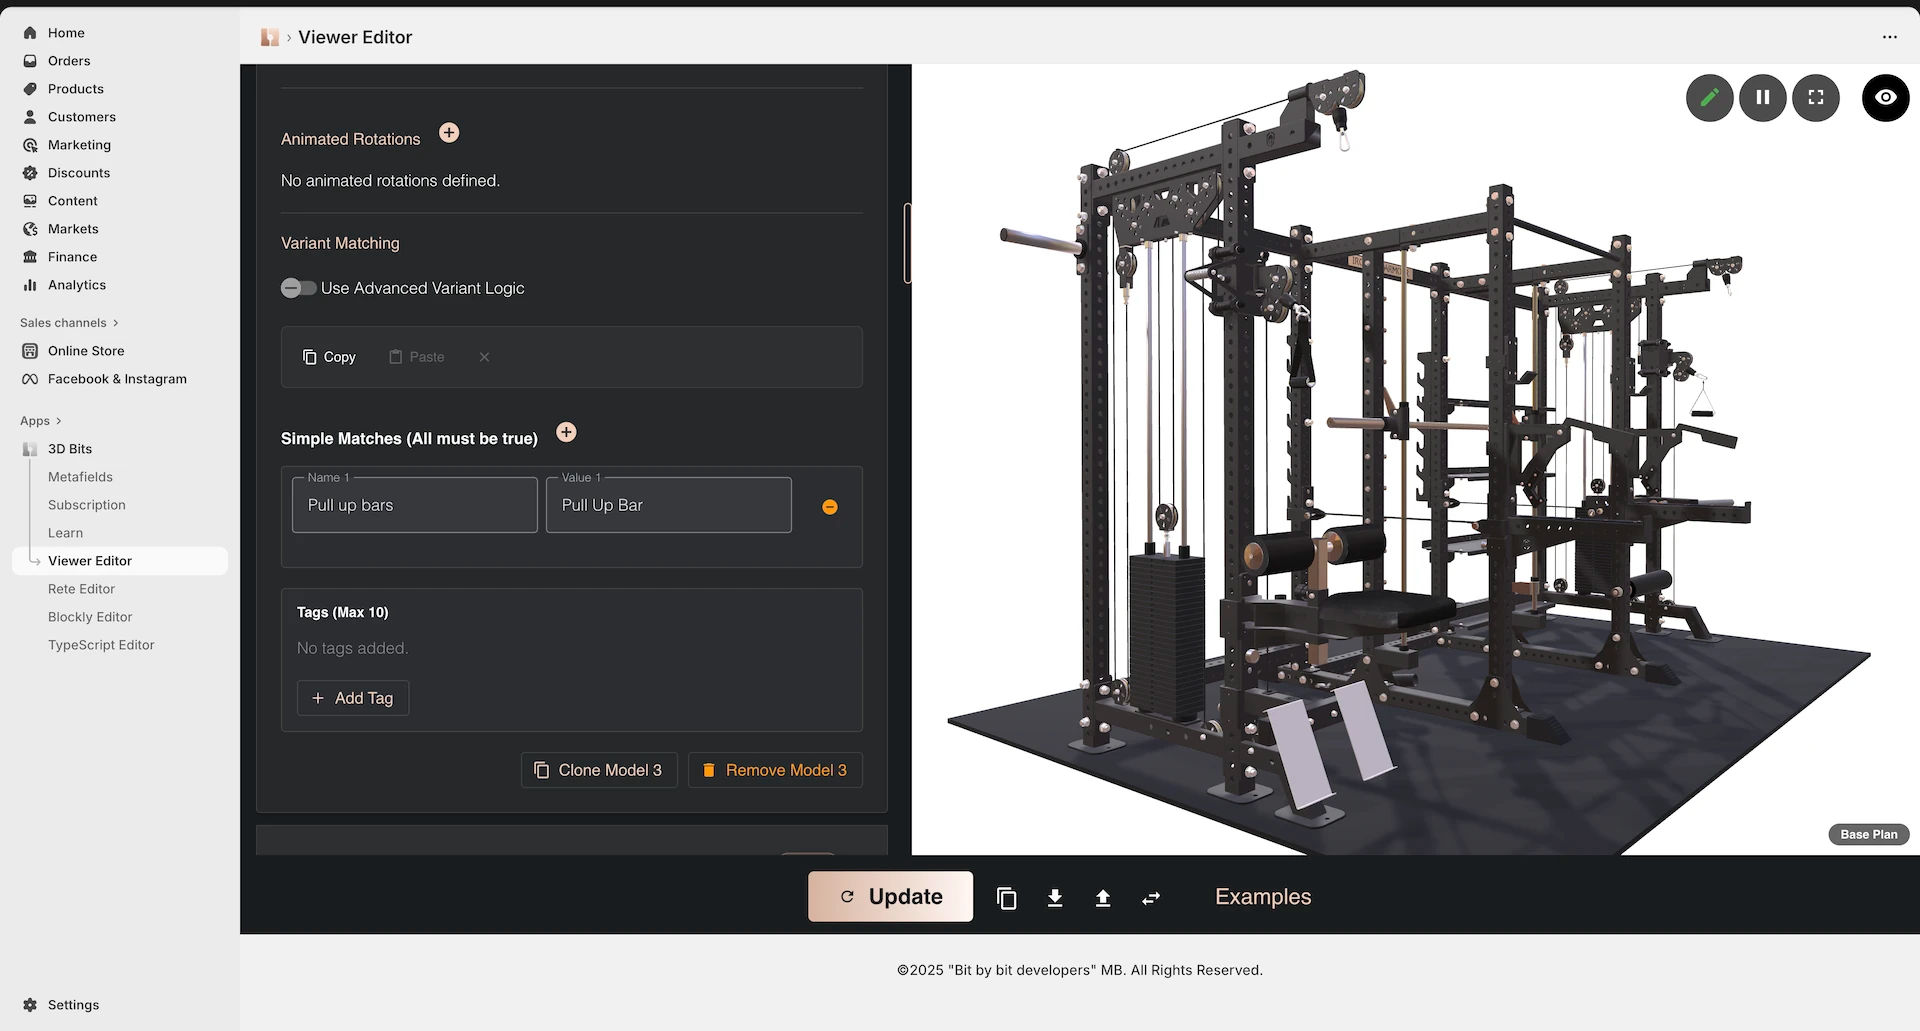Upload a viewer configuration
The width and height of the screenshot is (1920, 1031).
(1102, 897)
